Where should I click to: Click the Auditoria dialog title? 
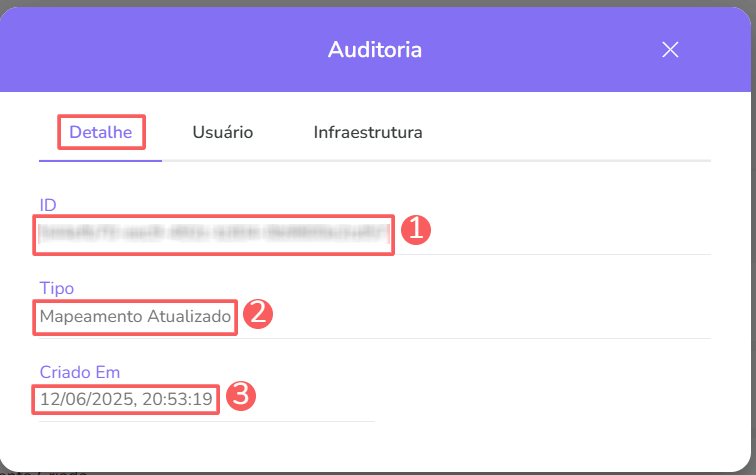pos(375,49)
